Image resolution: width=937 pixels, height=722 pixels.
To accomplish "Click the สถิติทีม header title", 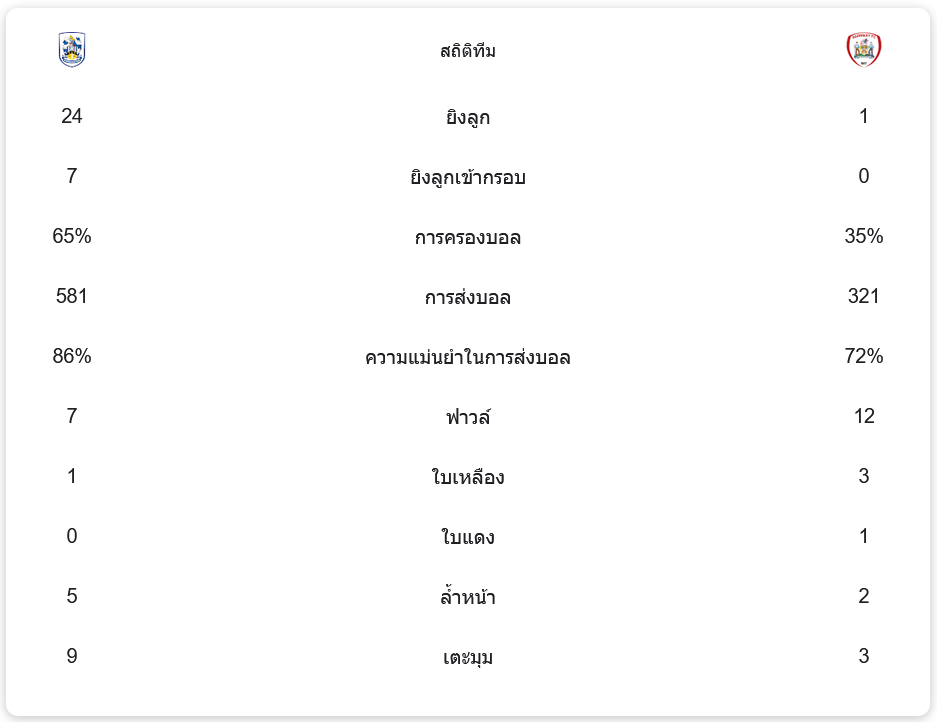I will tap(468, 51).
